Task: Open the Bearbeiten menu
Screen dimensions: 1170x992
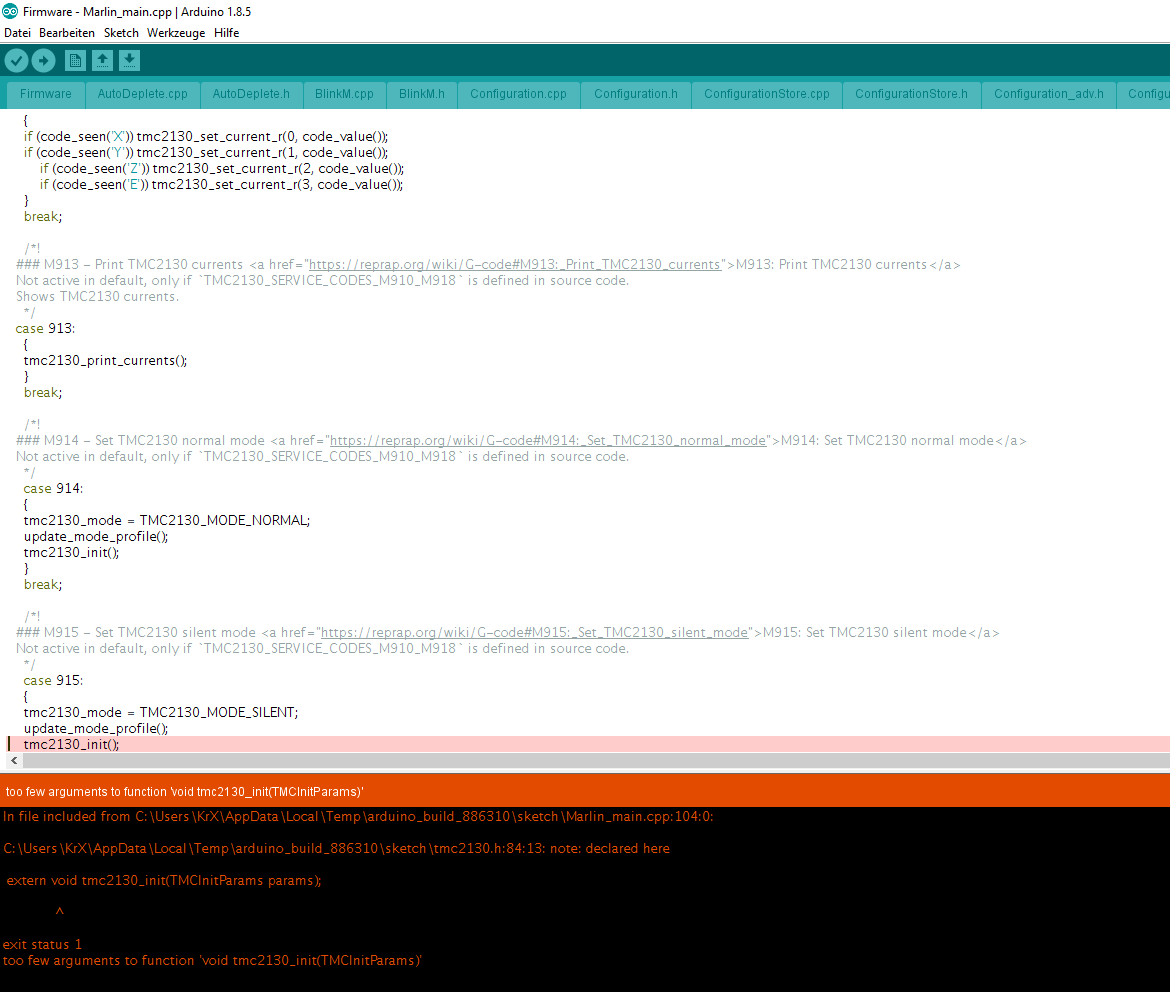Action: [66, 32]
